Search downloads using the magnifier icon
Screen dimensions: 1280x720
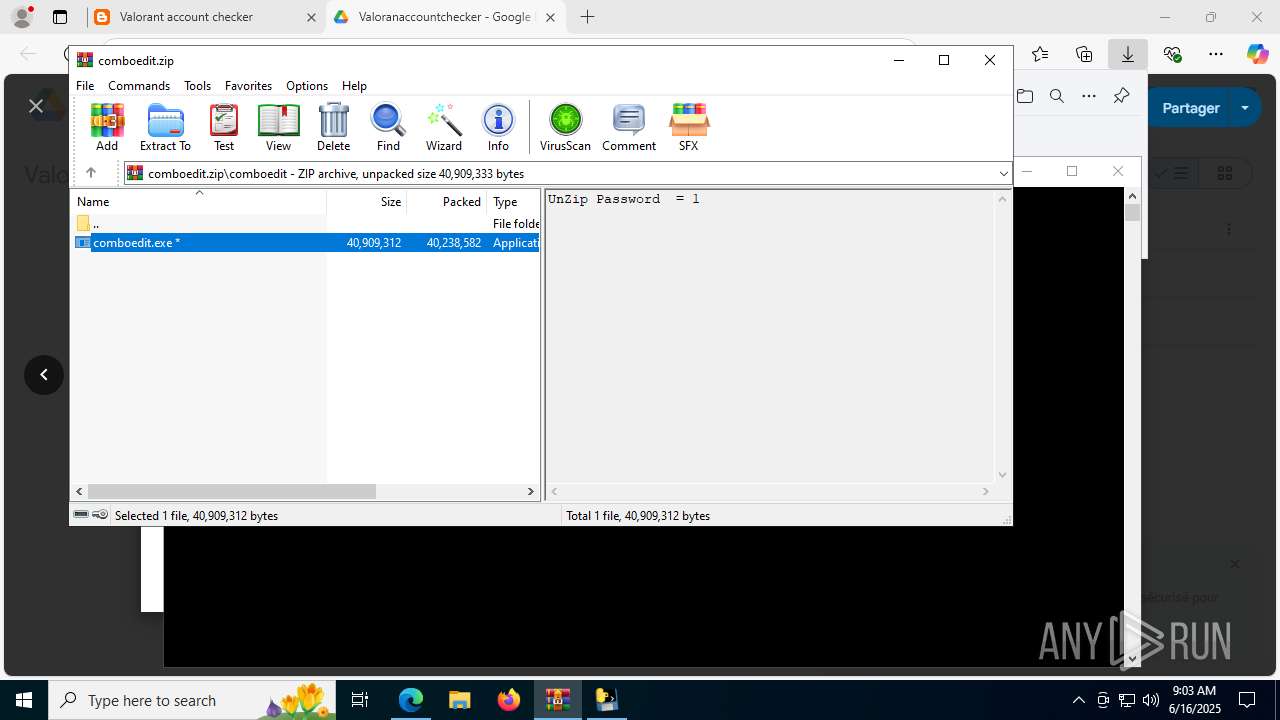coord(1057,96)
